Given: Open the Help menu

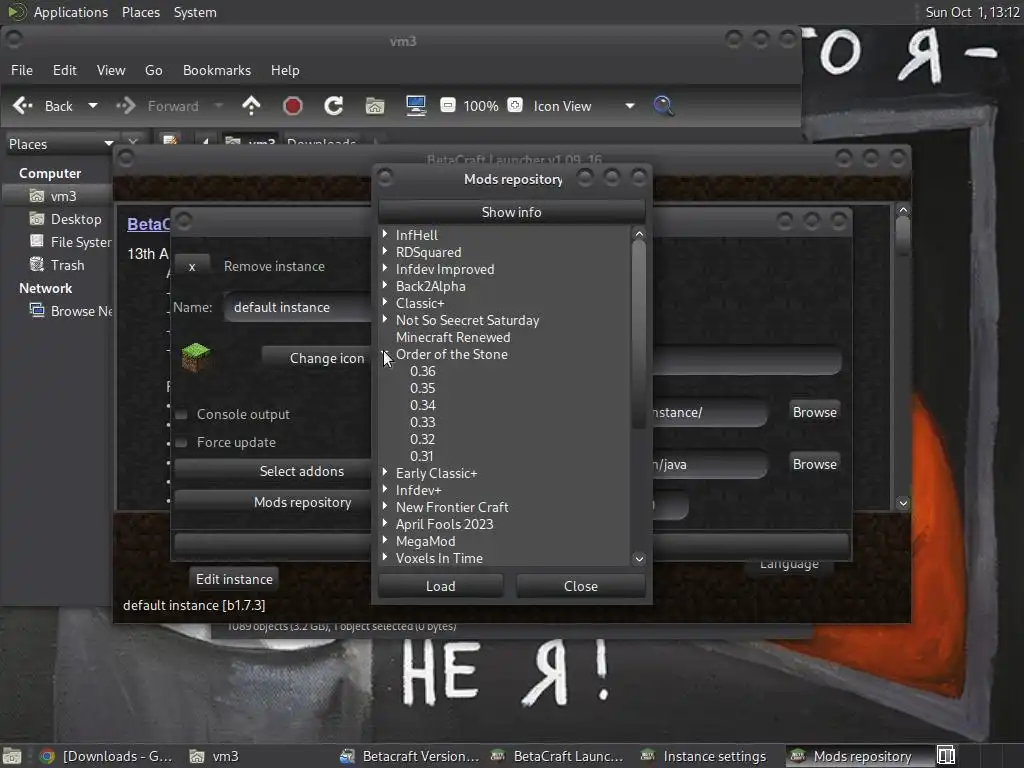Looking at the screenshot, I should point(285,70).
